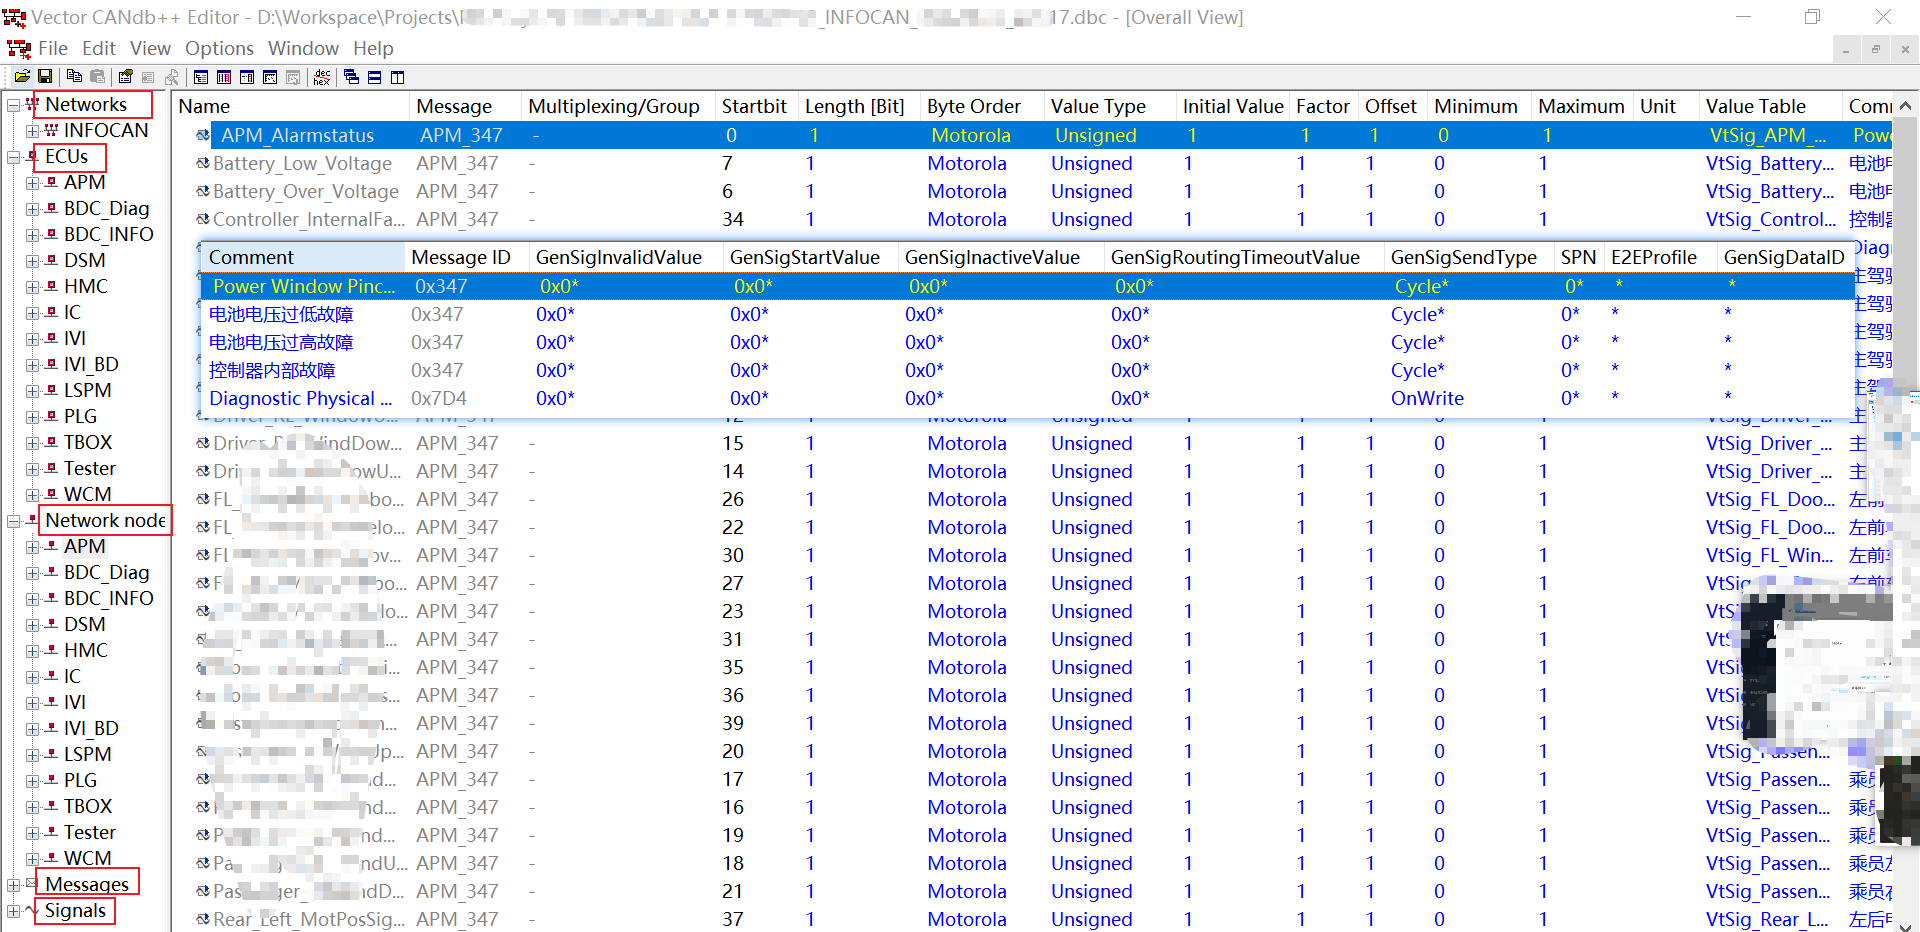This screenshot has height=932, width=1920.
Task: Paste using the toolbar clipboard icon
Action: 97,77
